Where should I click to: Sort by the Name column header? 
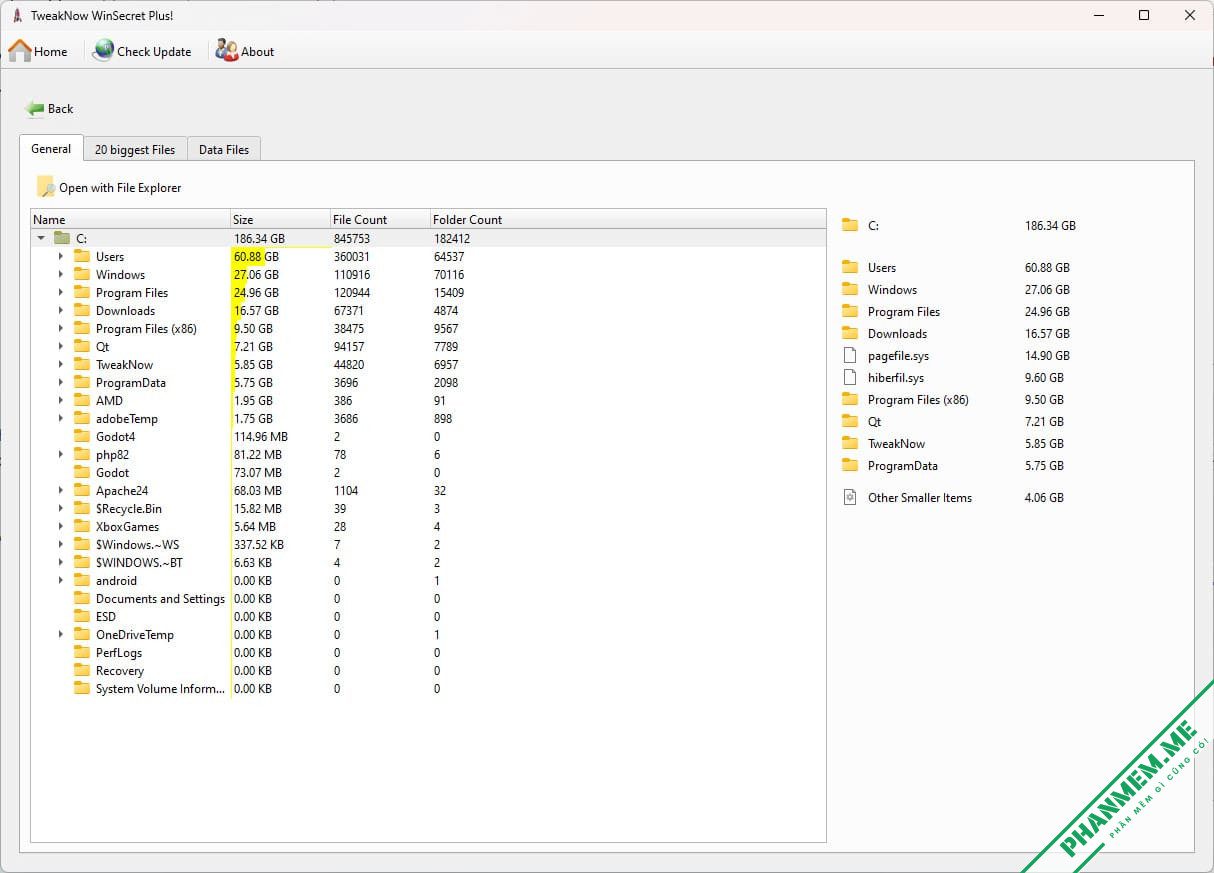point(130,219)
